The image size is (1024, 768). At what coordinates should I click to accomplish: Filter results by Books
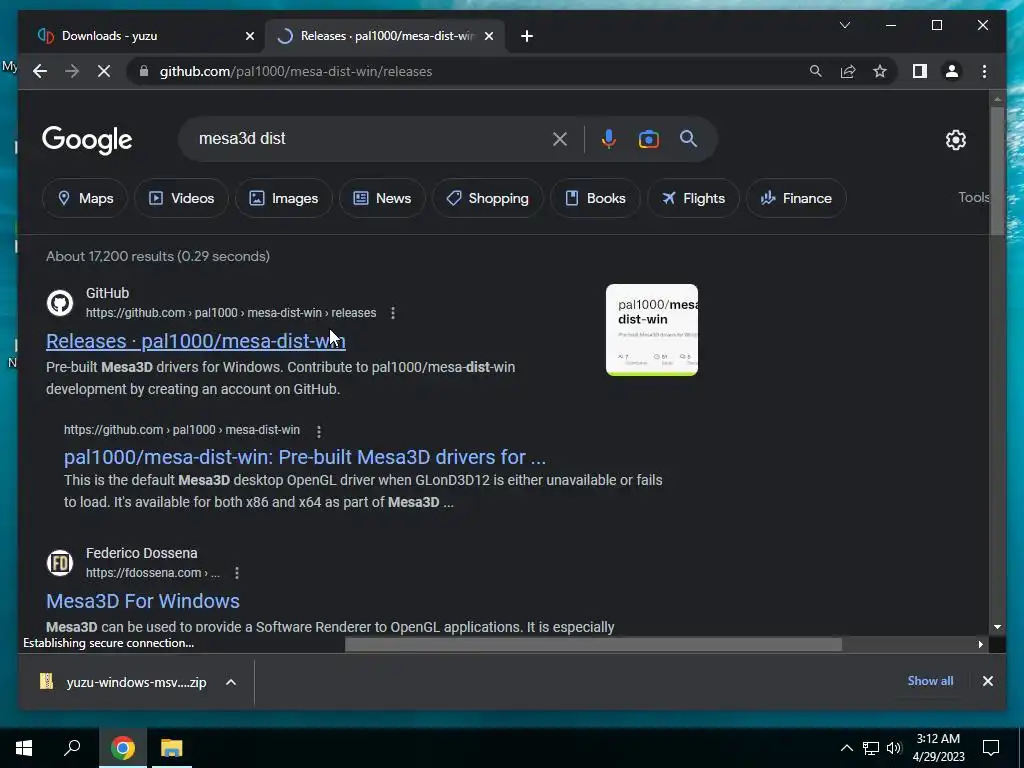595,198
